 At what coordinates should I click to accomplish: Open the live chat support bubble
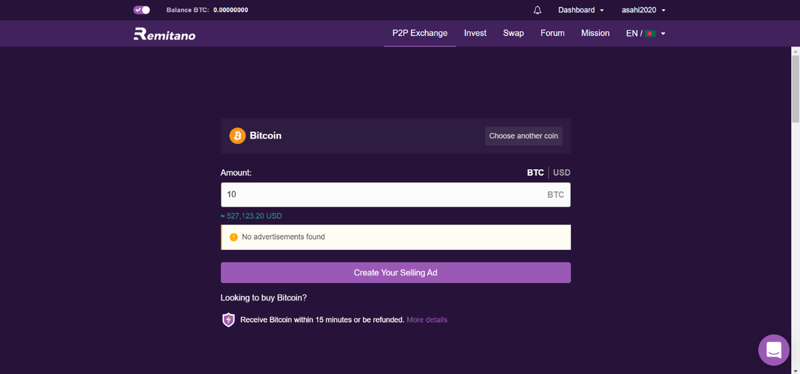pyautogui.click(x=773, y=350)
